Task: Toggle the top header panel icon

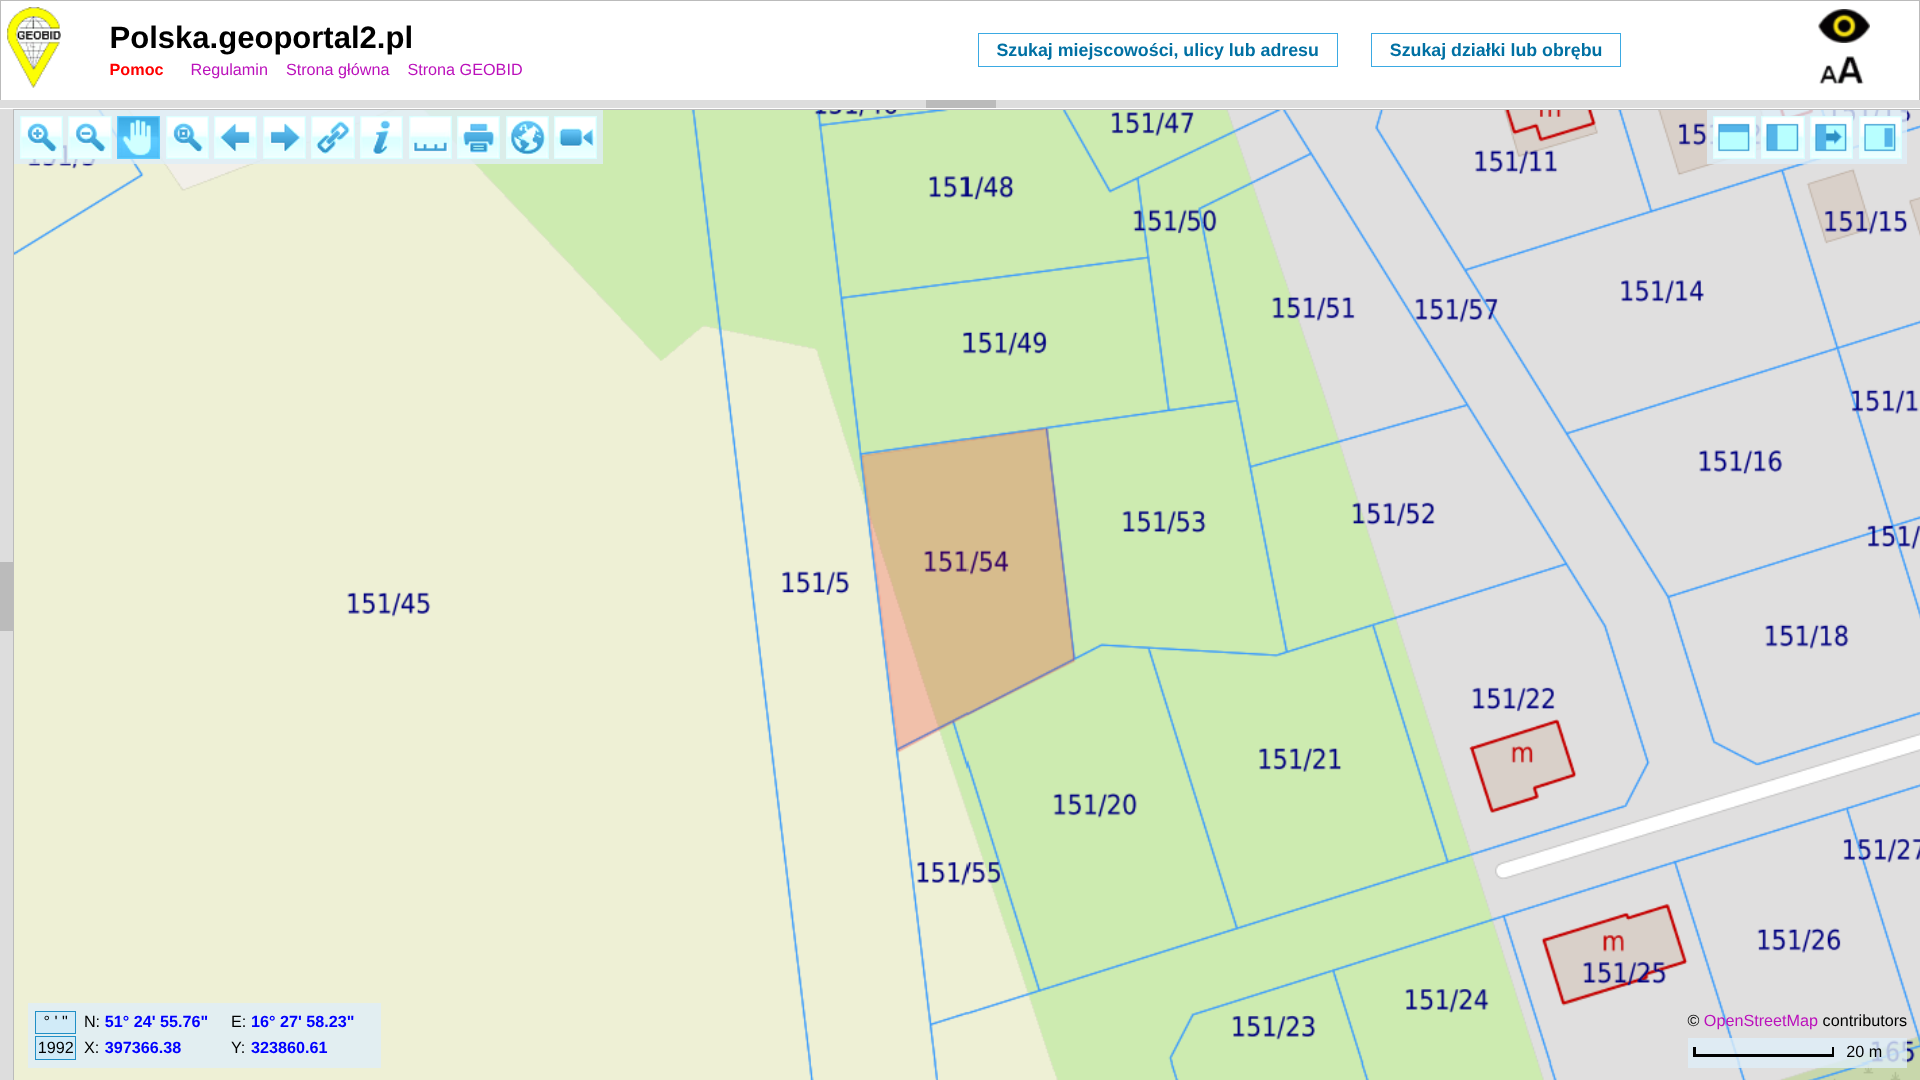Action: (1734, 138)
